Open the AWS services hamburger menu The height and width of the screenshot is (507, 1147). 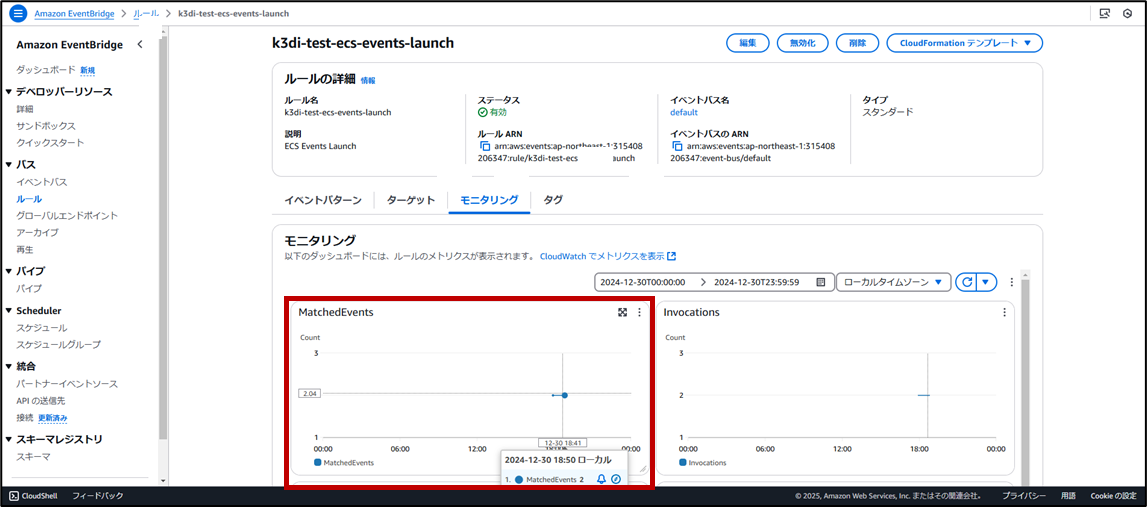click(x=18, y=13)
